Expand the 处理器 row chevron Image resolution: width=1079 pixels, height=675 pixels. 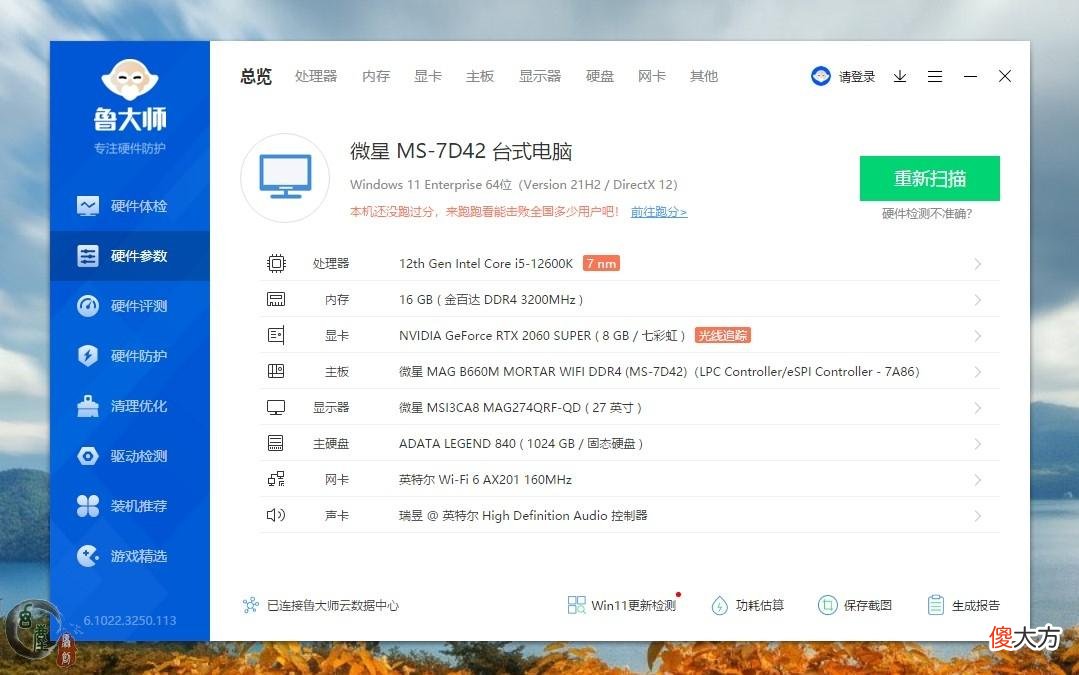coord(978,264)
